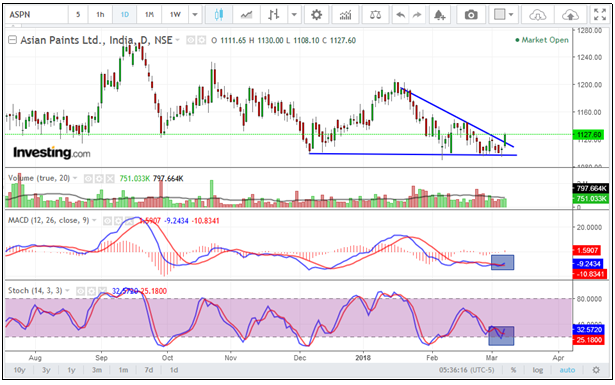Select bar chart style icon
This screenshot has height=385, width=615.
click(274, 15)
